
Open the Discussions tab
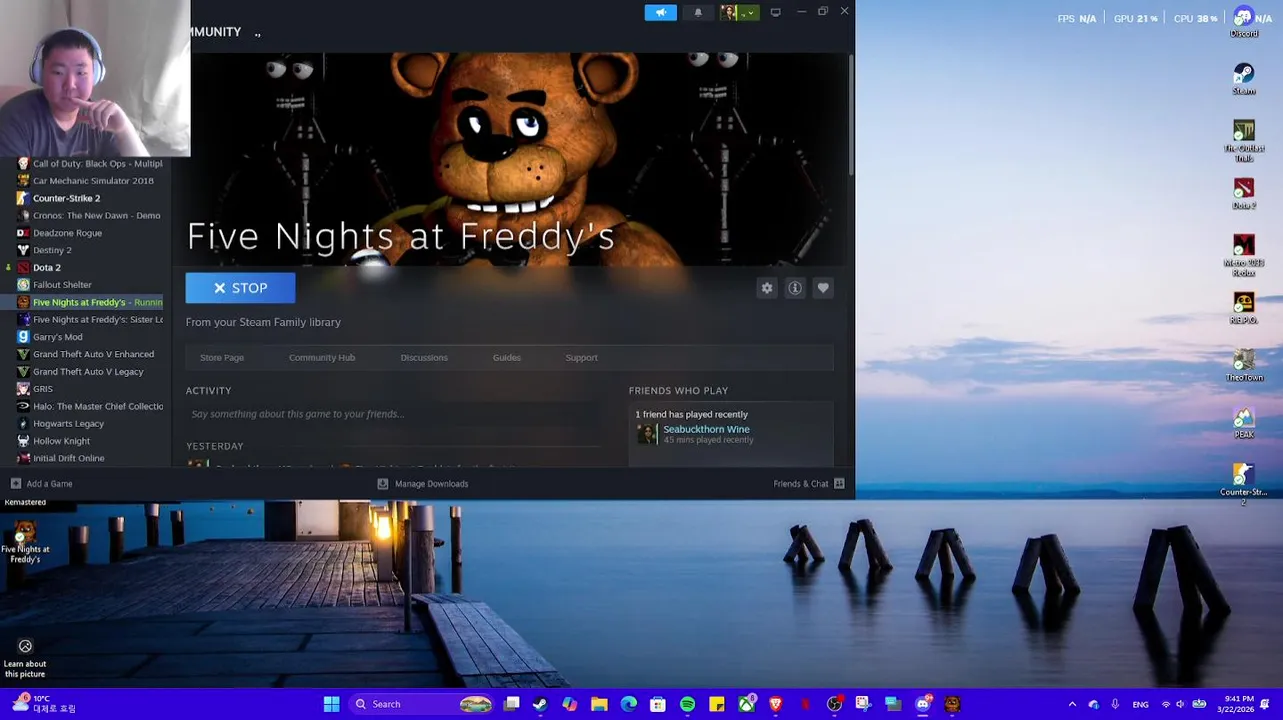[x=424, y=357]
